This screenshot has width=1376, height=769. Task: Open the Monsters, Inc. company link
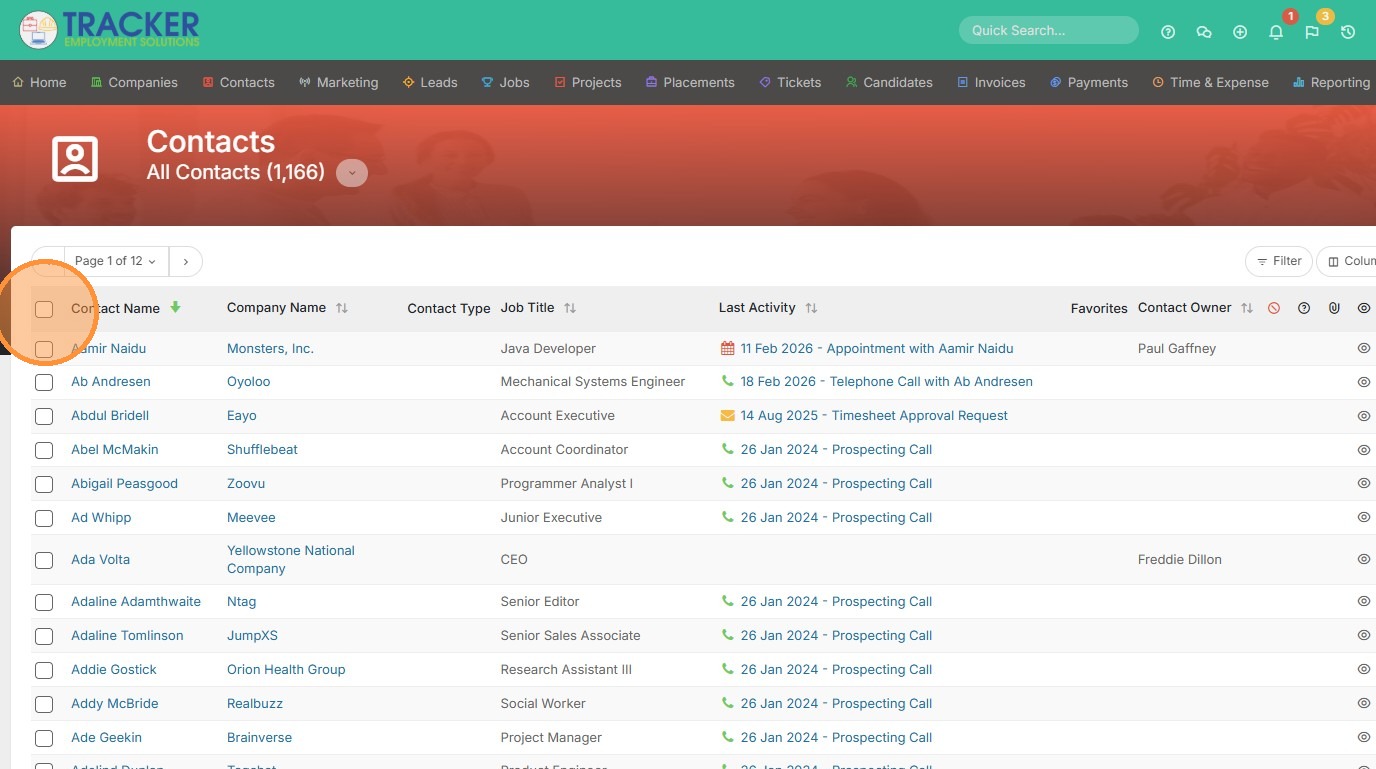270,349
